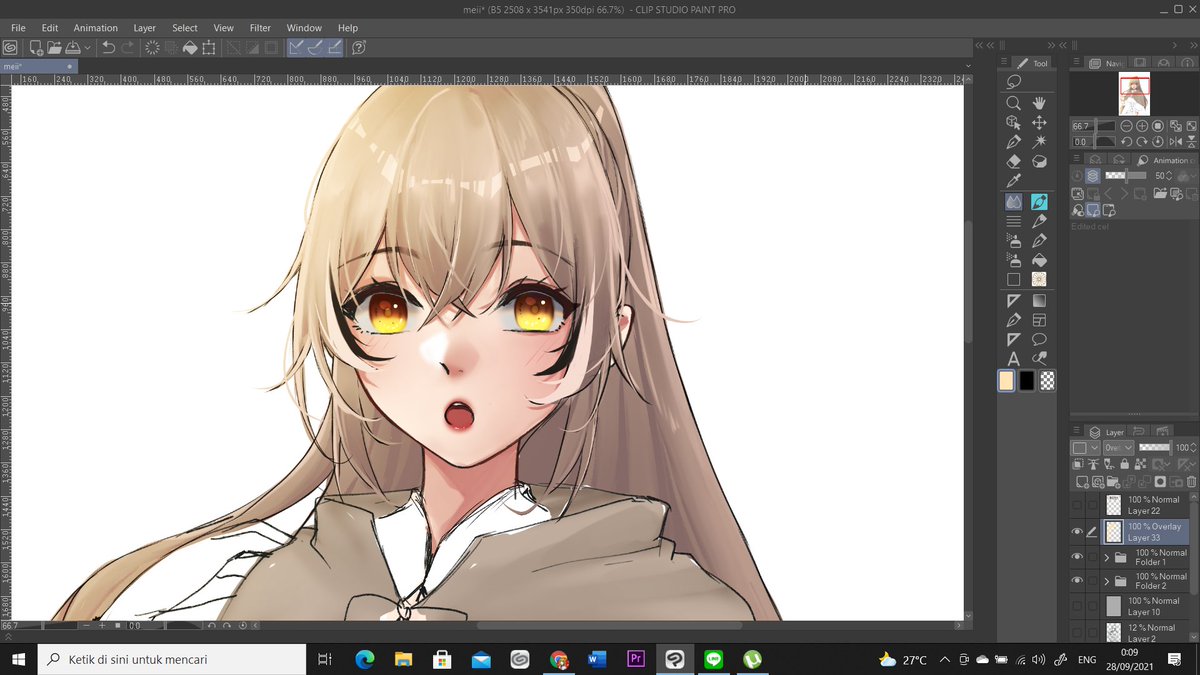Screen dimensions: 1200x675
Task: Open Premiere Pro from the taskbar
Action: click(x=635, y=659)
